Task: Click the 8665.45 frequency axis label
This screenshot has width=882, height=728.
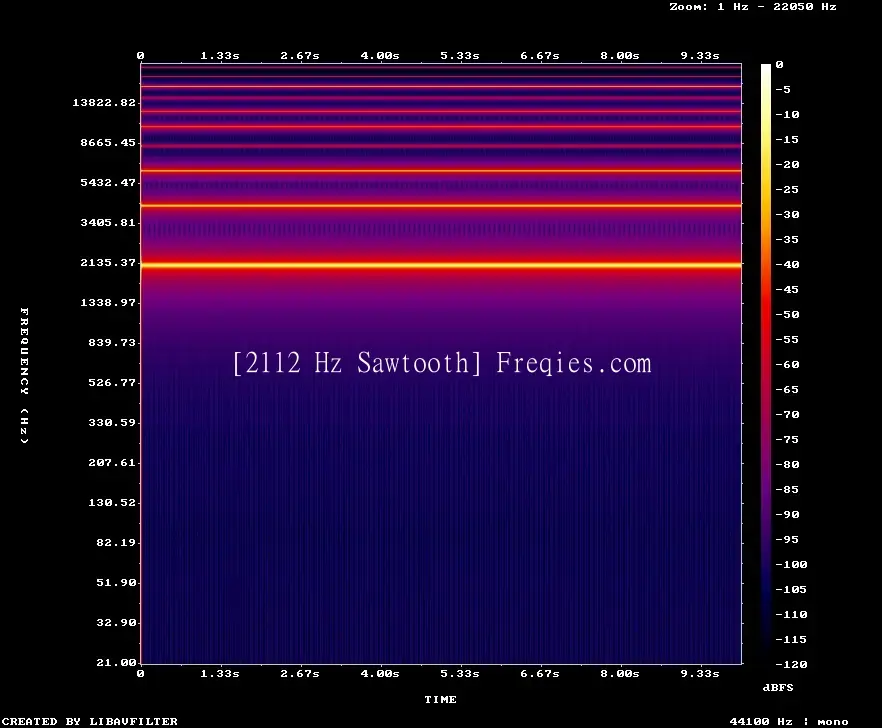Action: click(x=108, y=142)
